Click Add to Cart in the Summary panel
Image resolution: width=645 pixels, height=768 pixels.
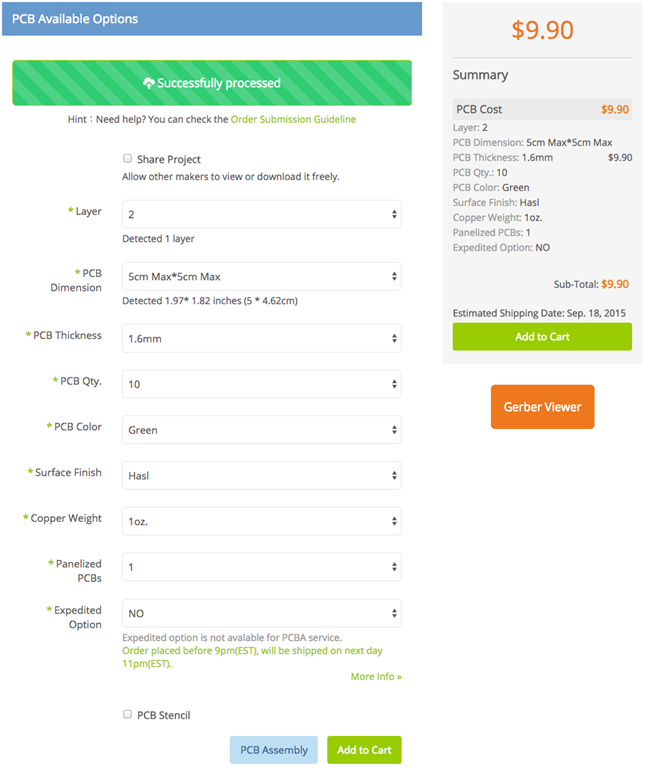pyautogui.click(x=542, y=337)
